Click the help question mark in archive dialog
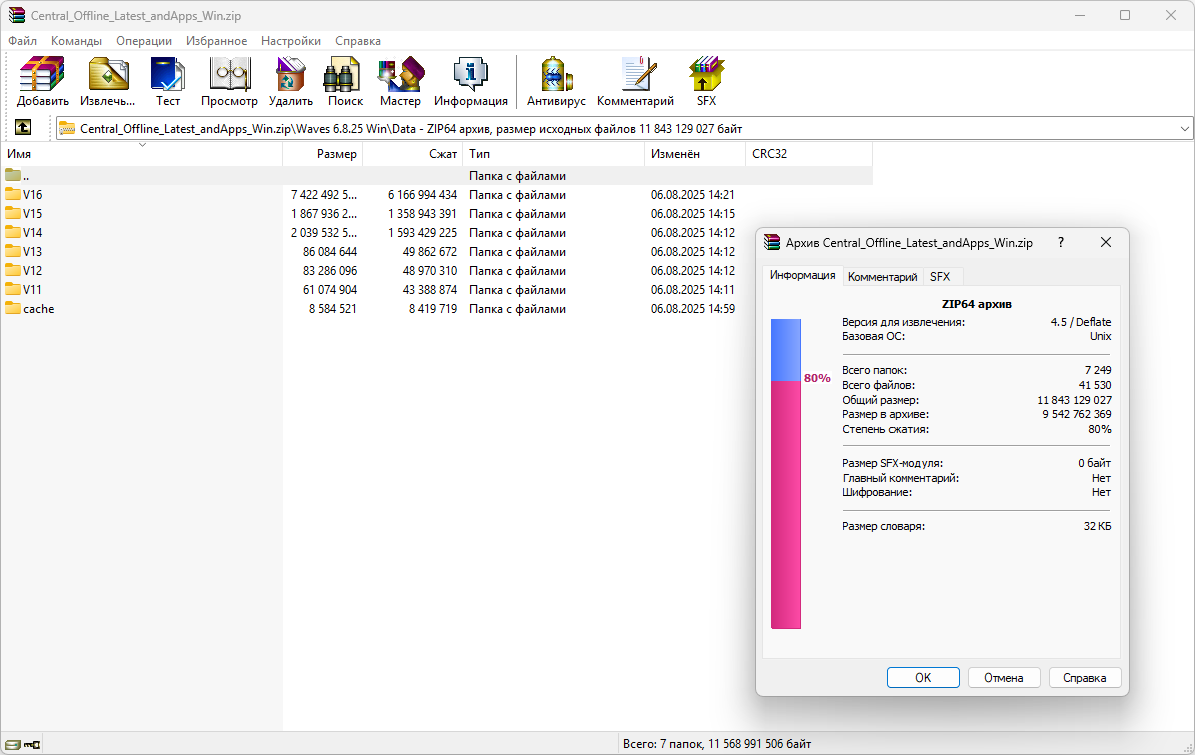Image resolution: width=1195 pixels, height=755 pixels. click(x=1061, y=242)
